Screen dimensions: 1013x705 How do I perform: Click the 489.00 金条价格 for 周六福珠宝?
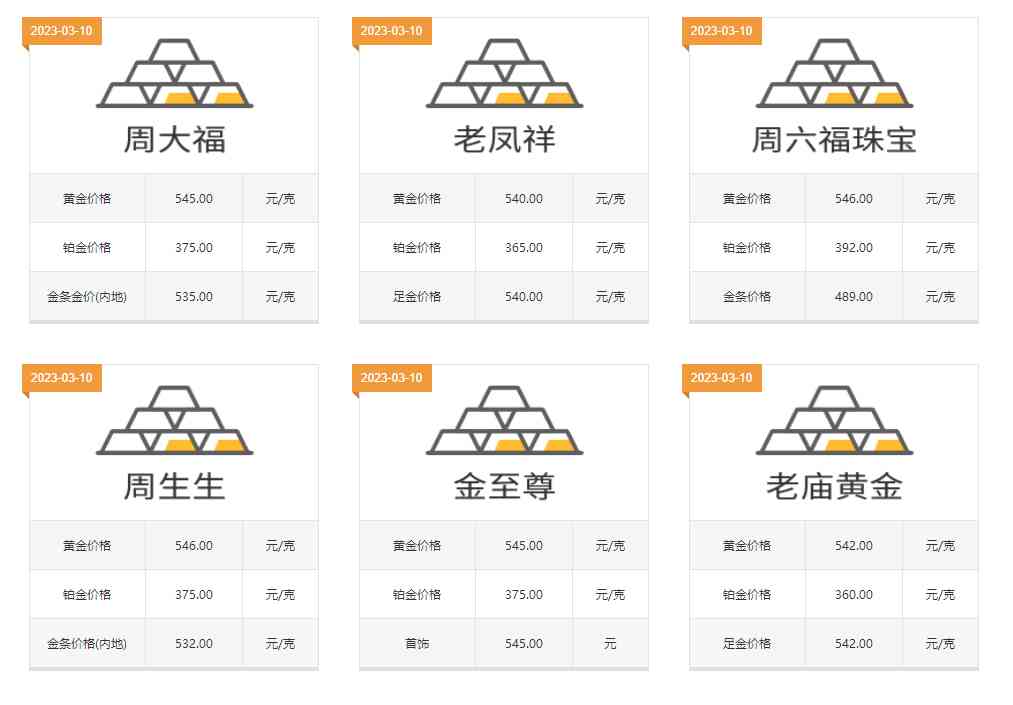tap(853, 296)
